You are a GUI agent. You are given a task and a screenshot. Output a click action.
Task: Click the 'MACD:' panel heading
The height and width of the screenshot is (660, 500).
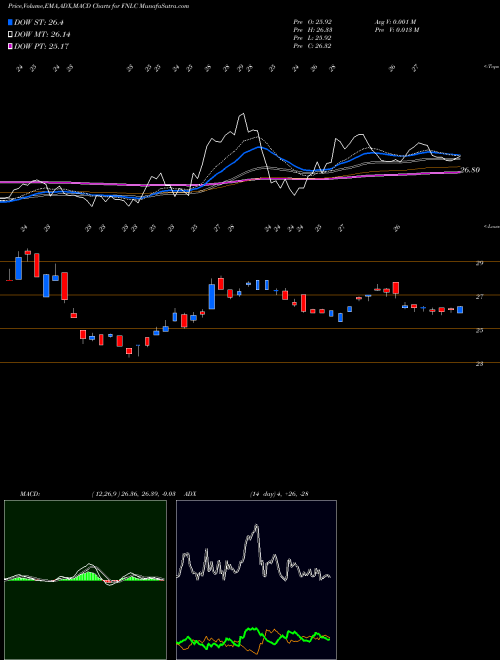coord(29,494)
